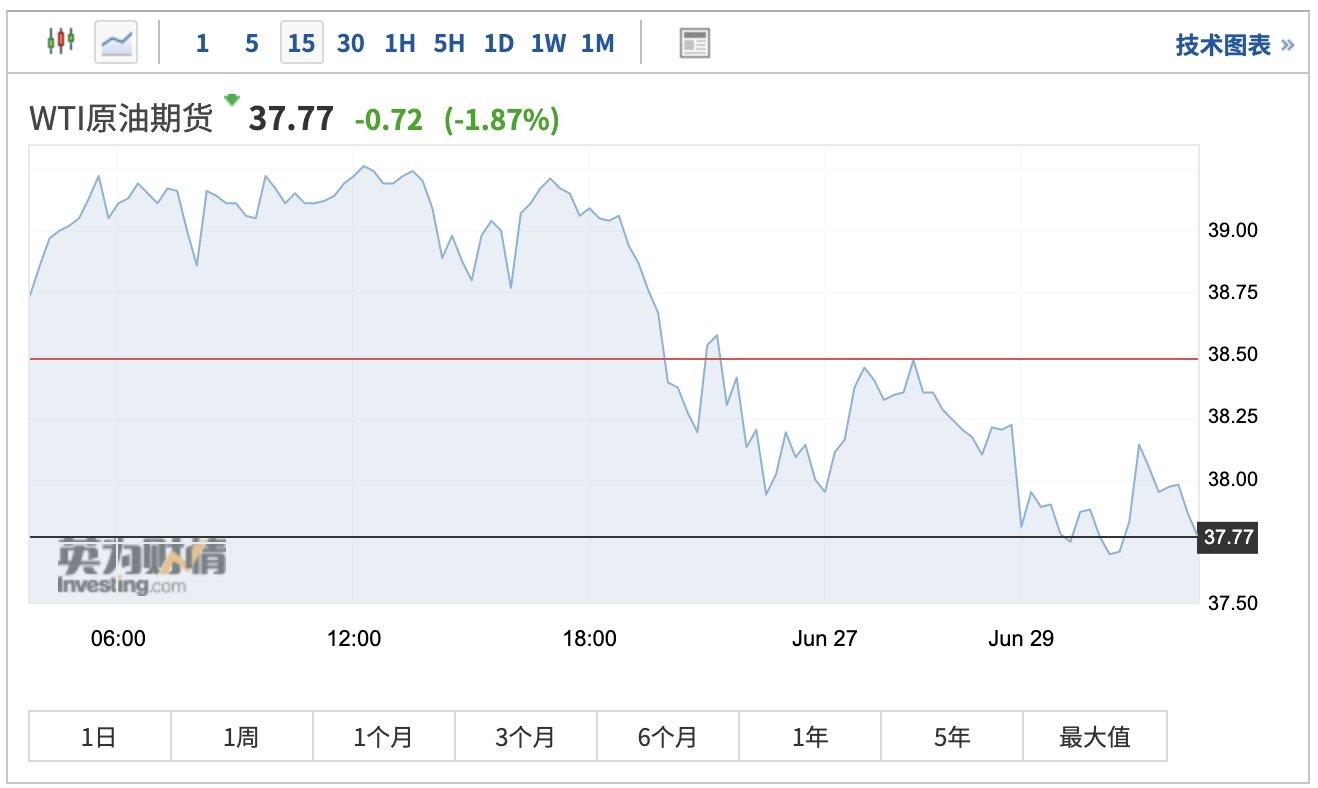Show the 1个月 time range
This screenshot has height=788, width=1318.
(383, 737)
